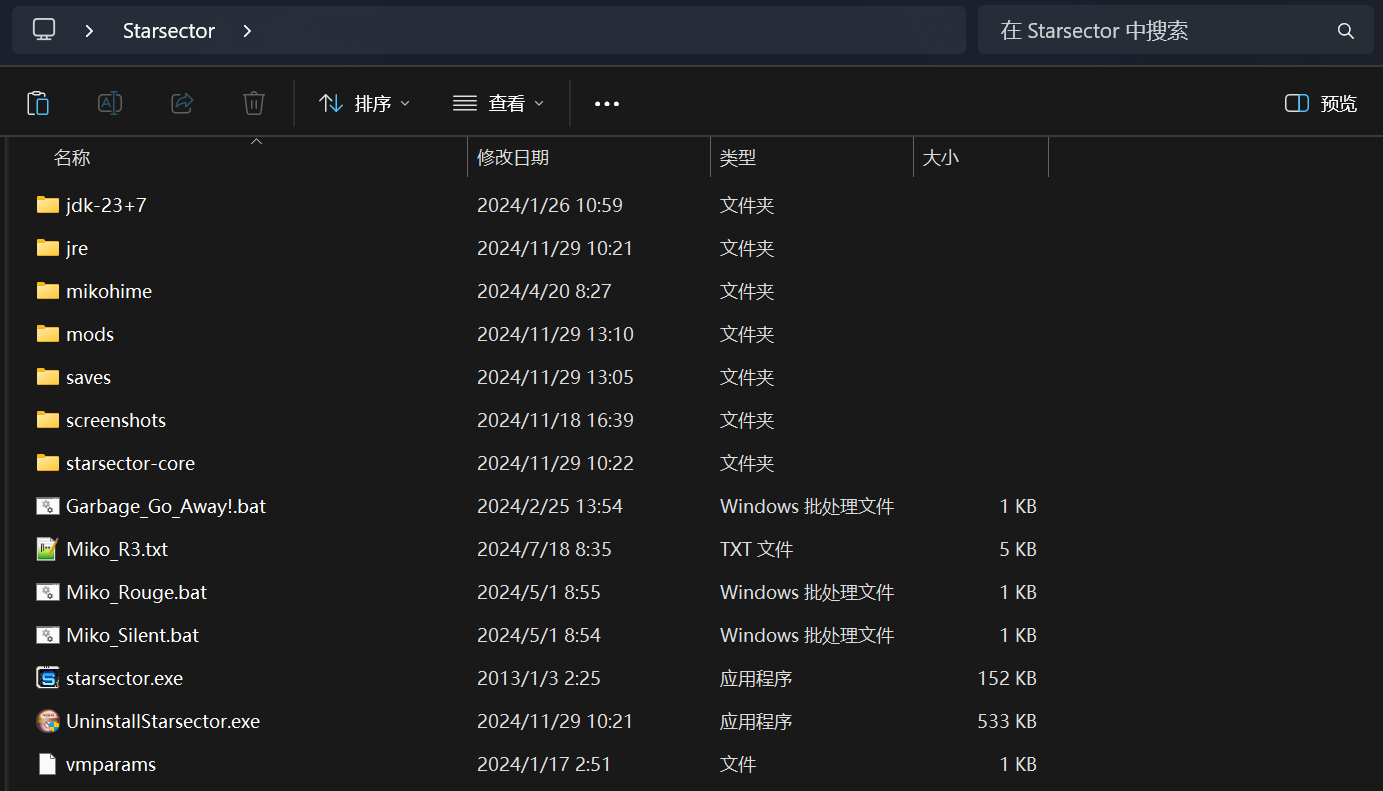Click the rename icon in toolbar

click(x=110, y=103)
